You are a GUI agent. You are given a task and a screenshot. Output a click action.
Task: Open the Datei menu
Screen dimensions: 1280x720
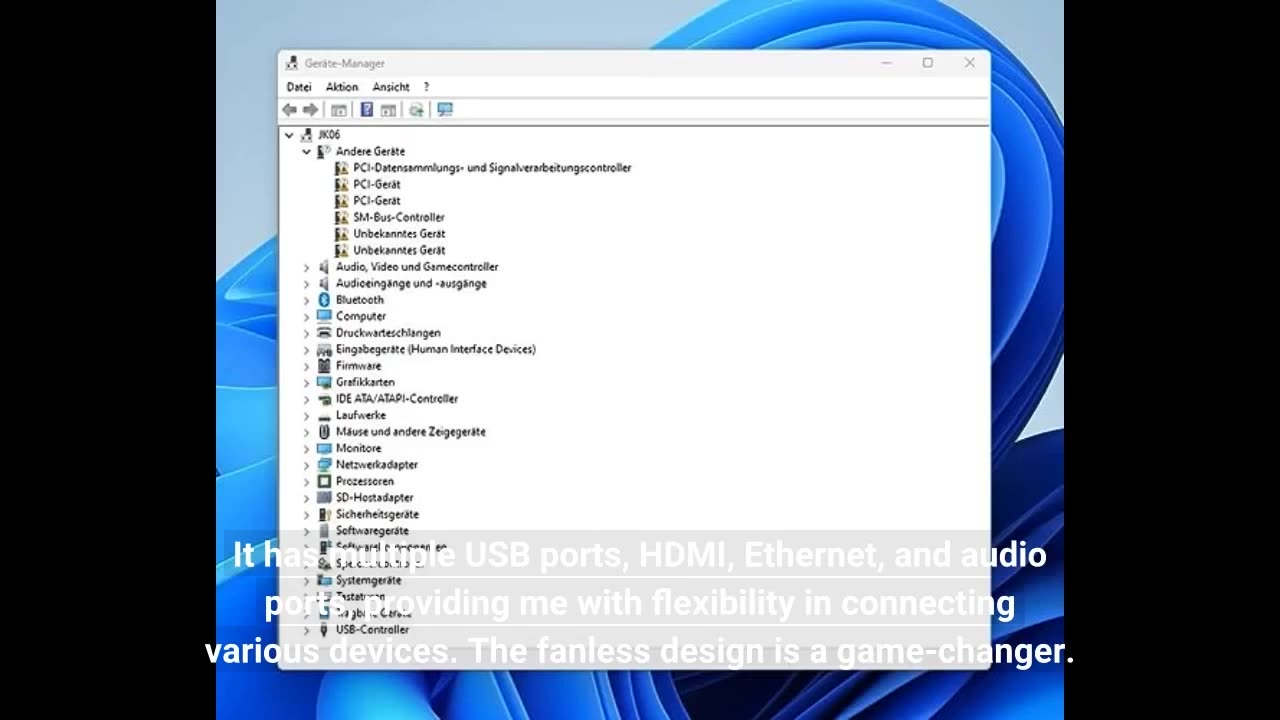[x=299, y=87]
